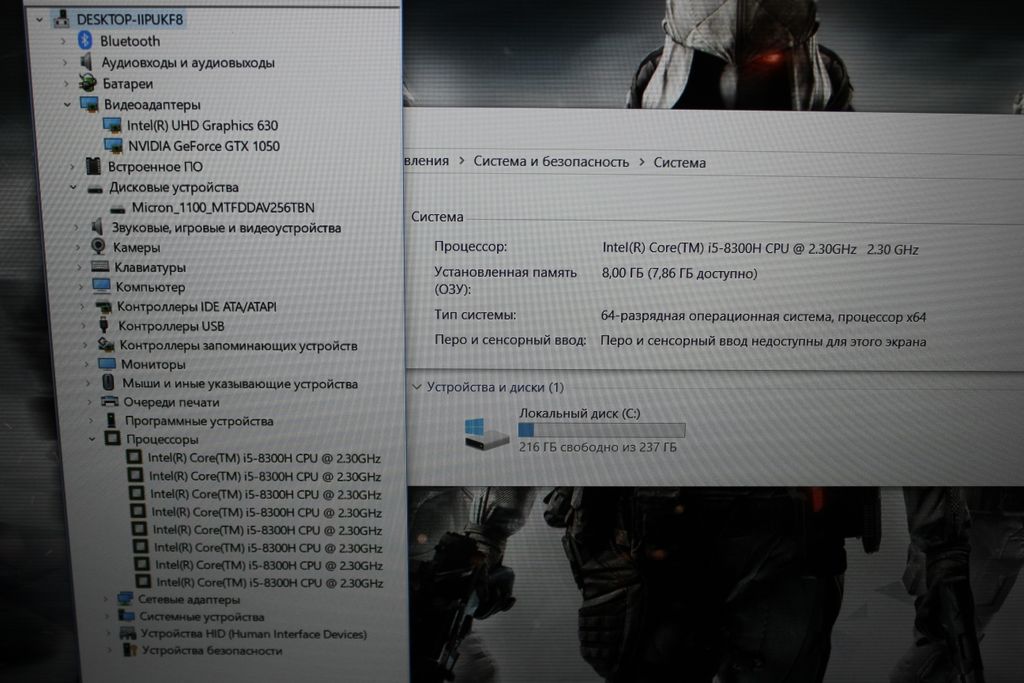Click the firmware icon beside Встроенное ПО
The image size is (1024, 683).
pos(93,166)
